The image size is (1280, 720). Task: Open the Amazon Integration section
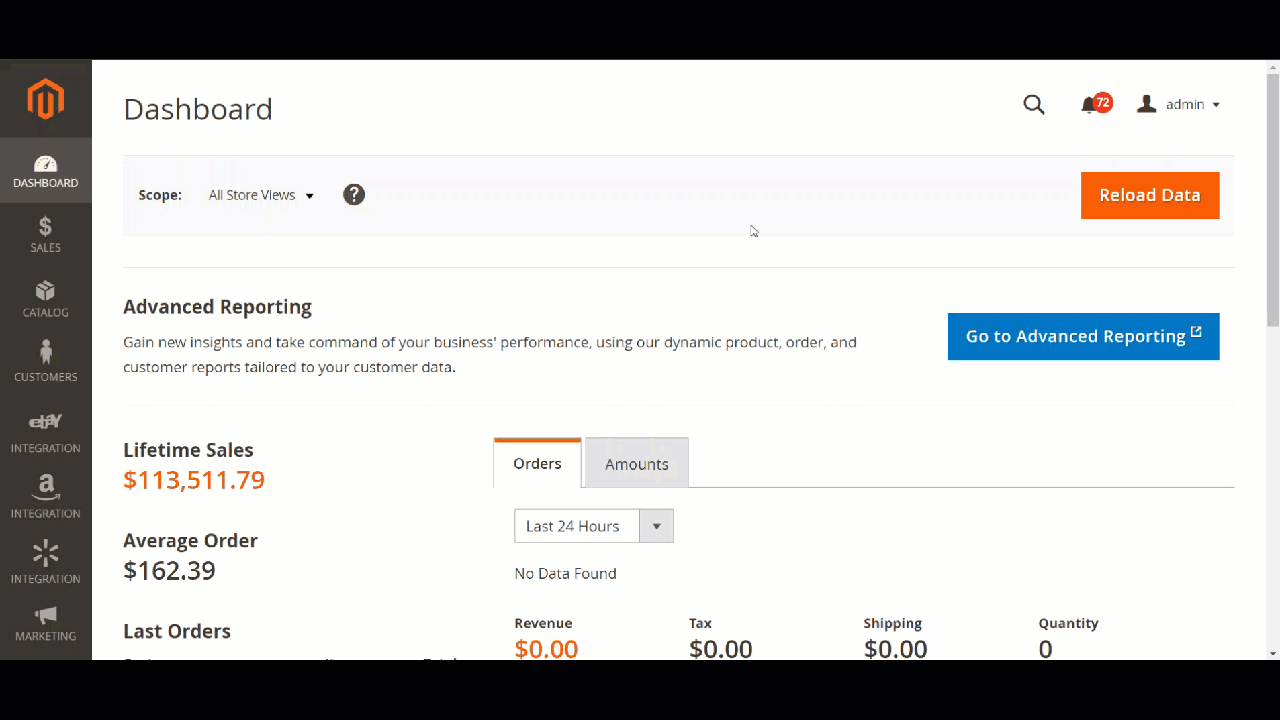pos(45,496)
